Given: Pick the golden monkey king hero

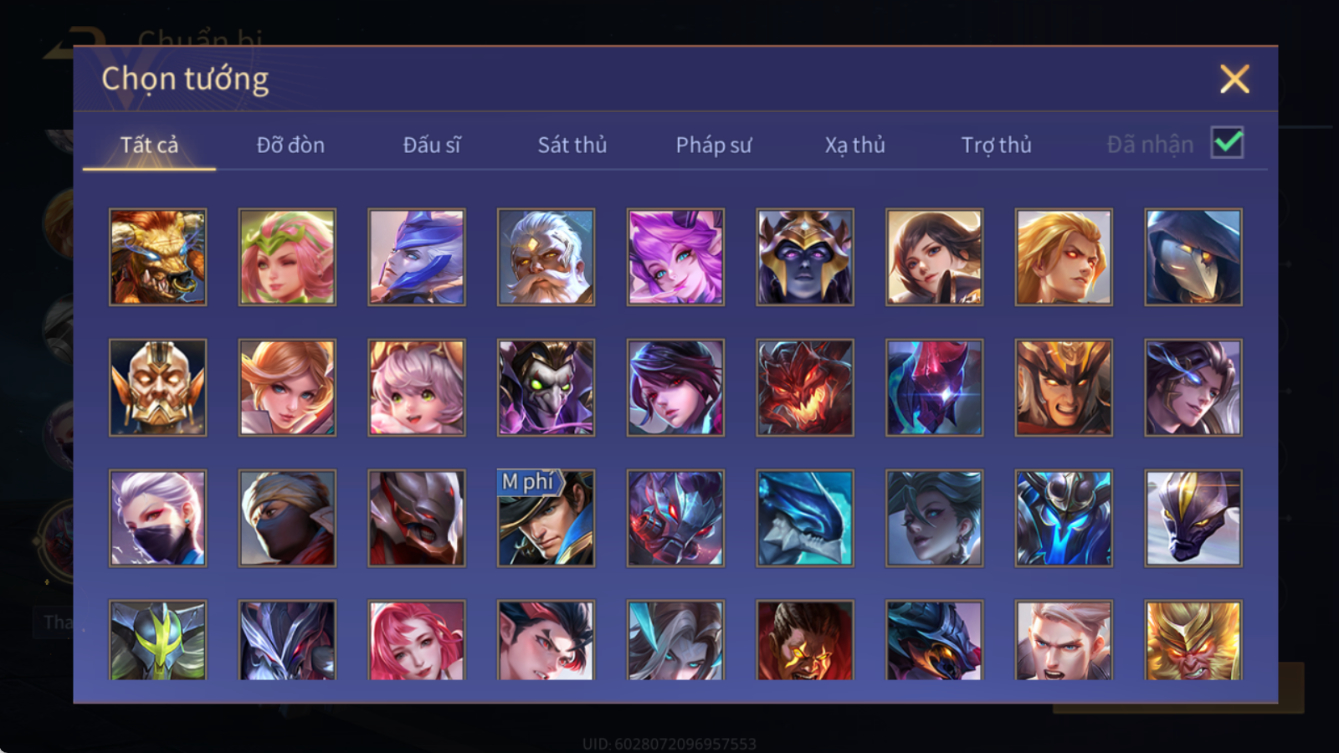Looking at the screenshot, I should pos(1193,640).
